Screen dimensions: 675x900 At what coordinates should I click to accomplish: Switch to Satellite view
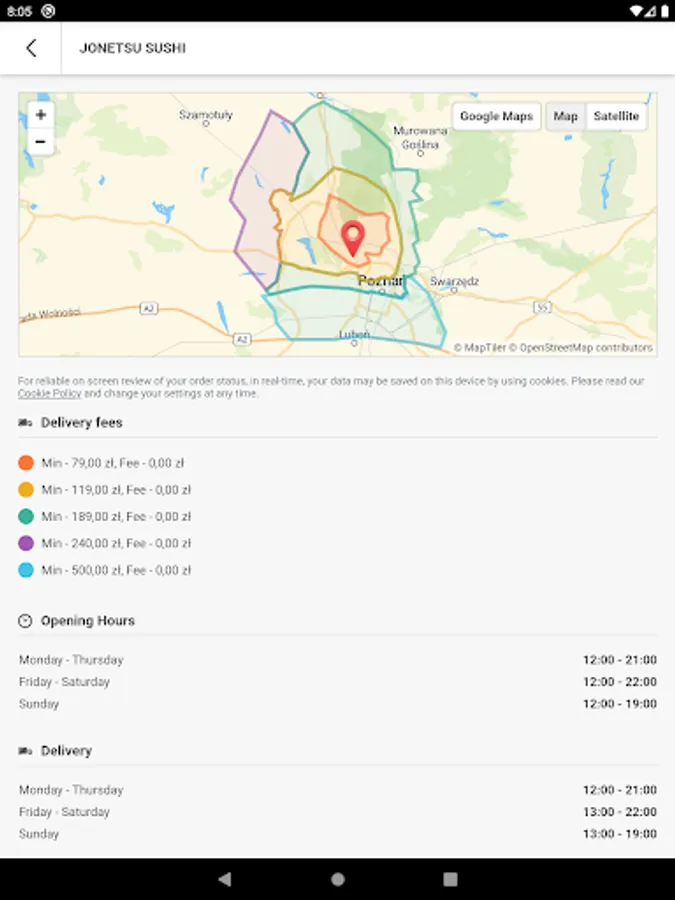point(616,117)
